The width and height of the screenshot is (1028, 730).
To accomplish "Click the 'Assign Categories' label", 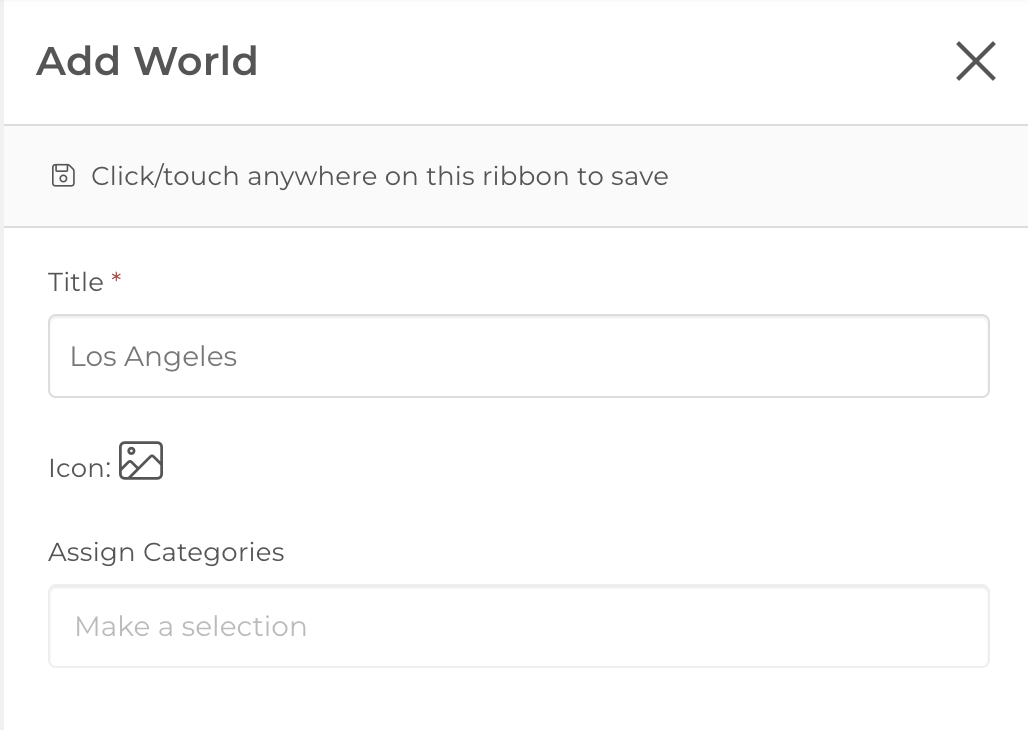I will [166, 552].
